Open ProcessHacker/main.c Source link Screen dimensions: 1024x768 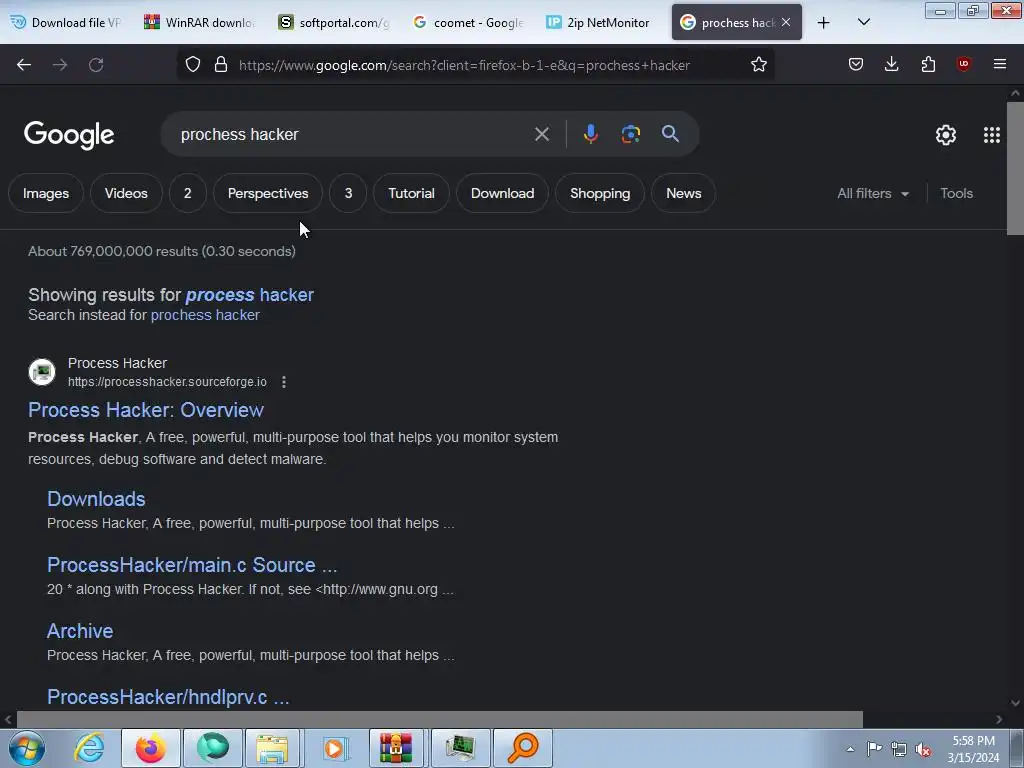coord(192,565)
